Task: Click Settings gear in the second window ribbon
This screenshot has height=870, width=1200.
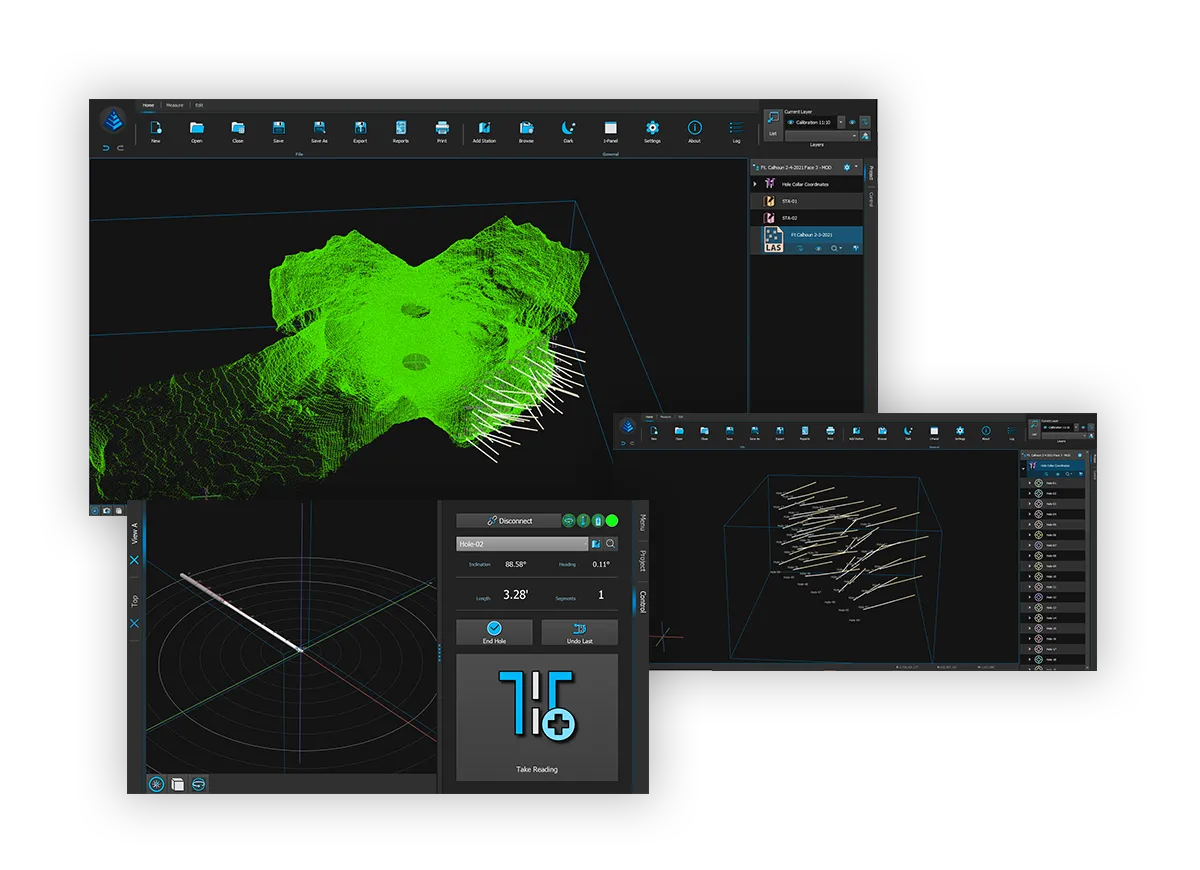Action: coord(960,430)
